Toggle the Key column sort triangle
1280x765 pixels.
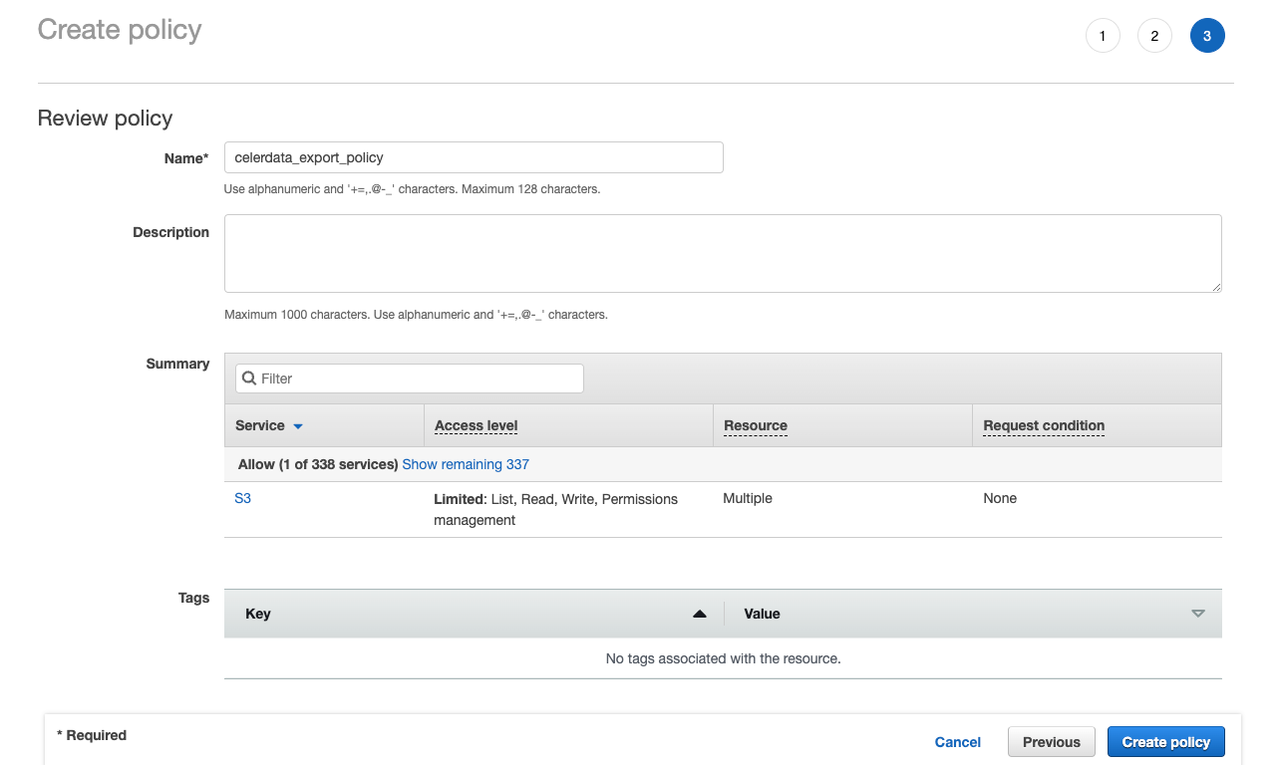click(699, 613)
